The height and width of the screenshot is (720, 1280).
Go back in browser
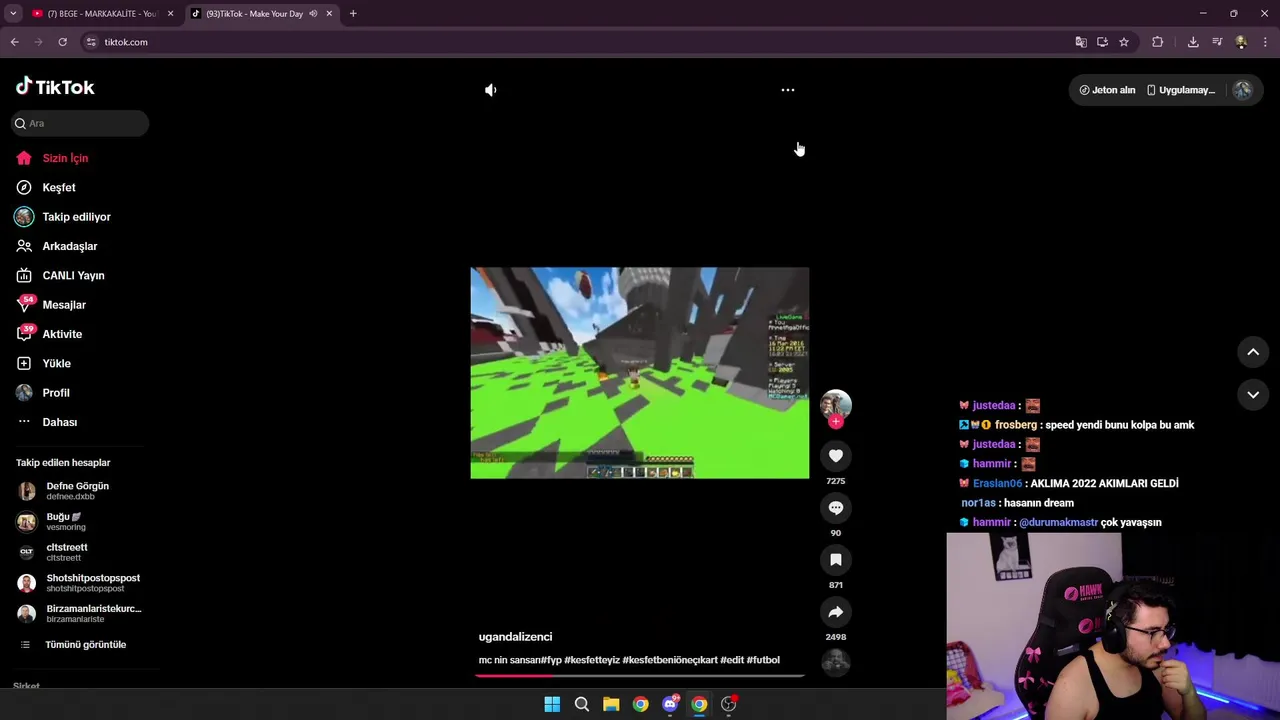coord(15,42)
